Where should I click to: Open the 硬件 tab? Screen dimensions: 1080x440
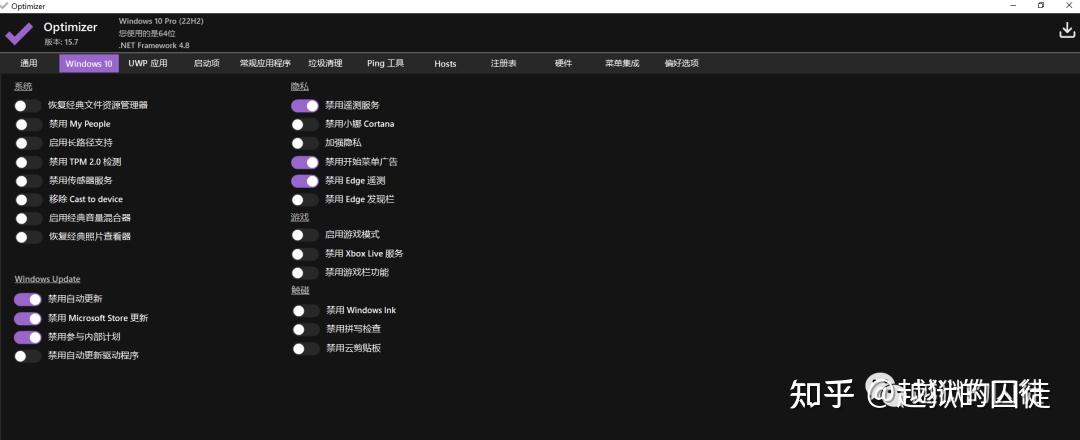563,63
